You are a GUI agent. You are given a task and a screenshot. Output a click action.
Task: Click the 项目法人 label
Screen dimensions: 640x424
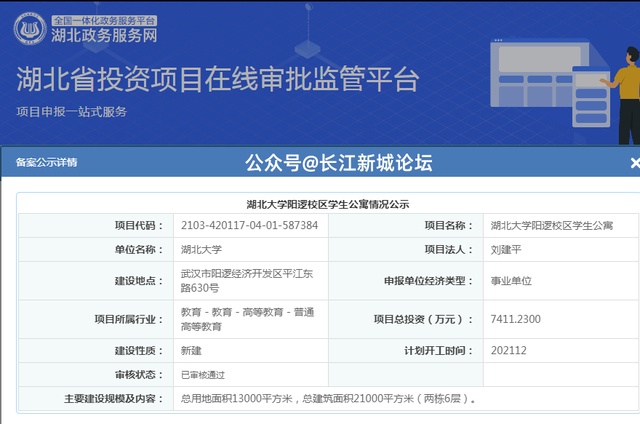tap(449, 249)
